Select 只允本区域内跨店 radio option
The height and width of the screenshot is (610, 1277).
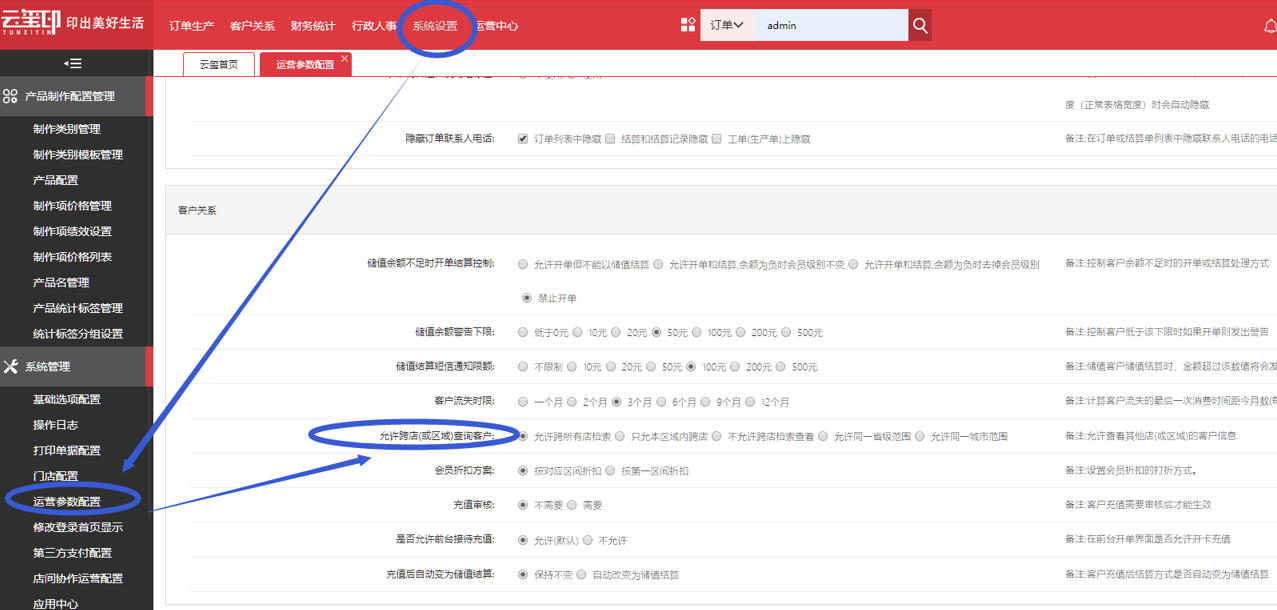point(620,436)
